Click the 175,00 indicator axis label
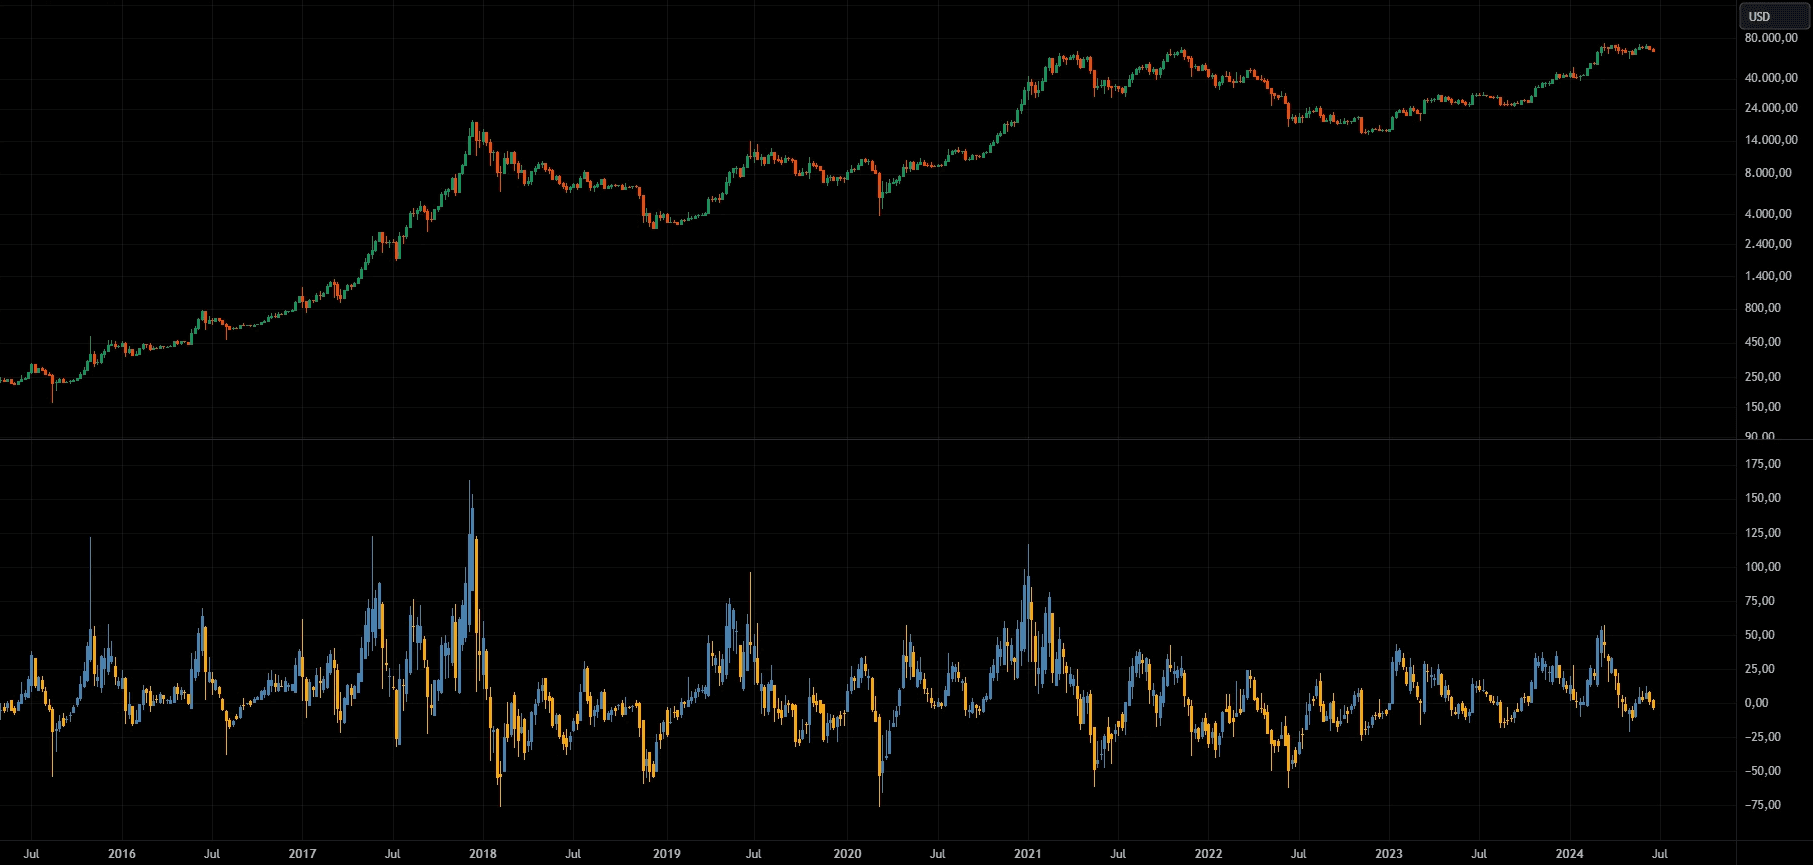The height and width of the screenshot is (865, 1813). click(1763, 464)
